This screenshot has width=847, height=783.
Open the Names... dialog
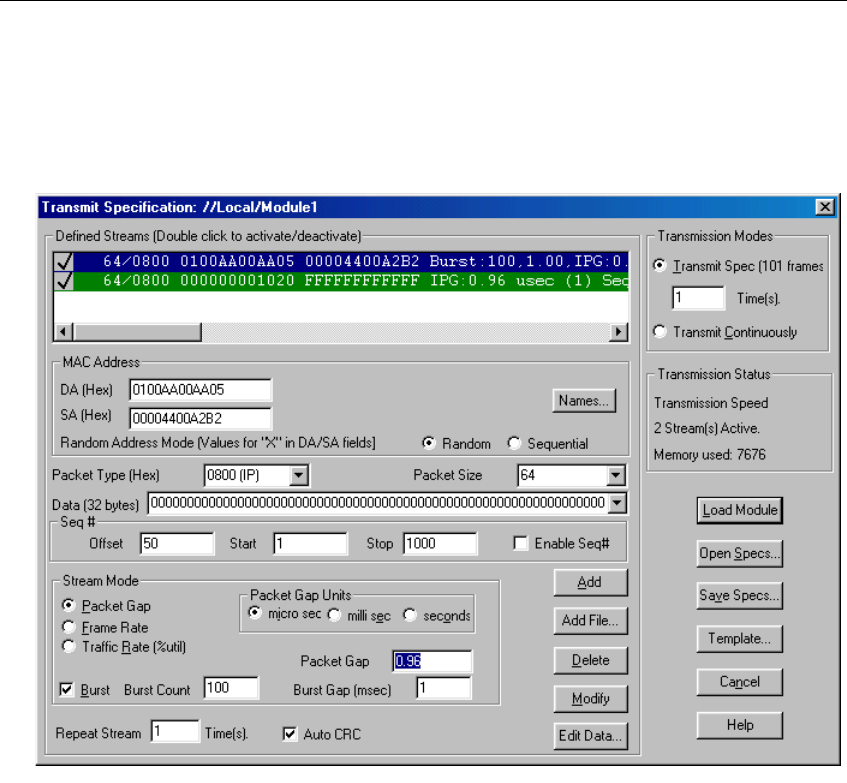coord(584,401)
